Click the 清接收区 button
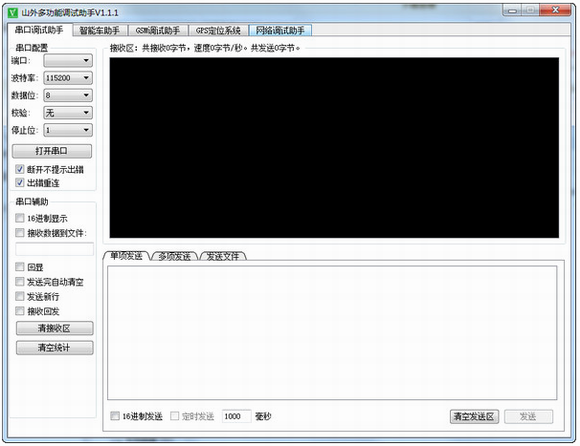Viewport: 580px width, 446px height. (54, 328)
